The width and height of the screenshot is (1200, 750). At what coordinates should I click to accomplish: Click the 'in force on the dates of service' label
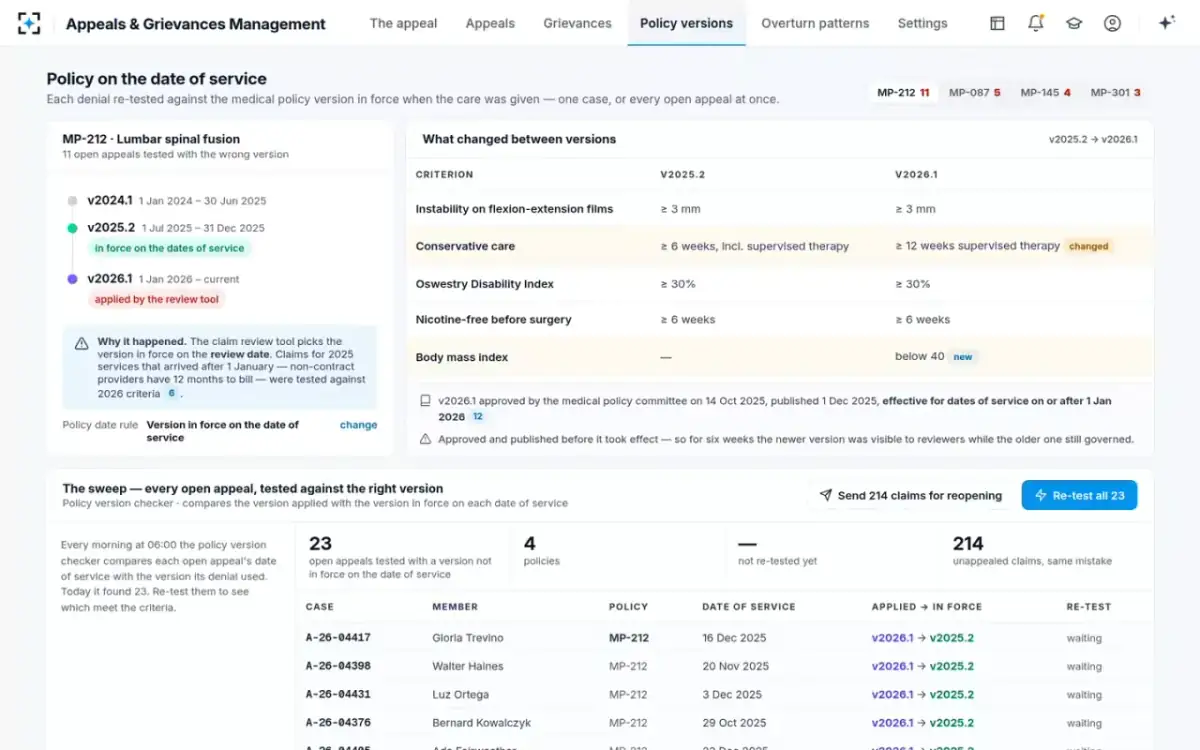pos(169,248)
